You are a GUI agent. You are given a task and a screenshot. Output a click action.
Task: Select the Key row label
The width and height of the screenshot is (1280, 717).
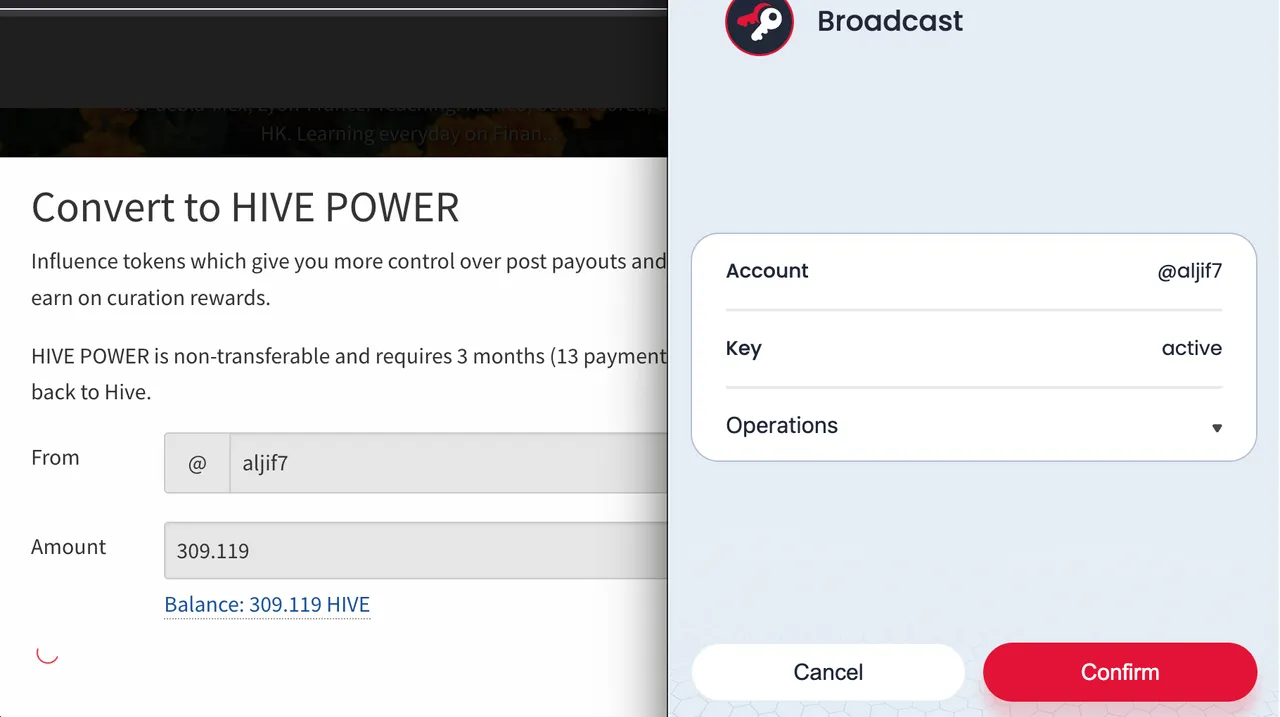744,349
